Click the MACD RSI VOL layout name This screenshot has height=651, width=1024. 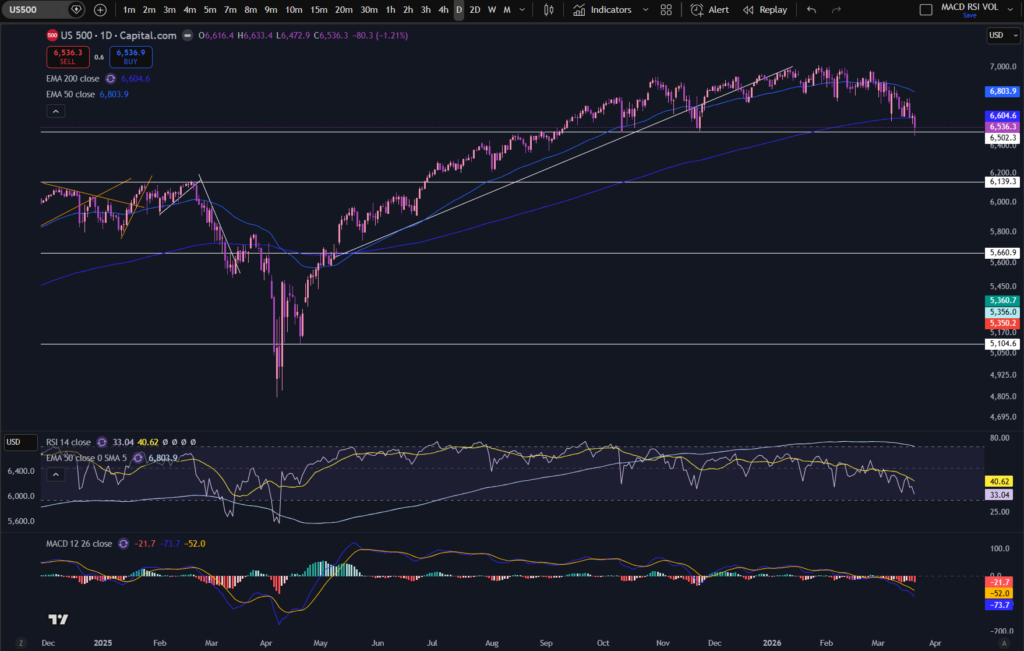969,7
